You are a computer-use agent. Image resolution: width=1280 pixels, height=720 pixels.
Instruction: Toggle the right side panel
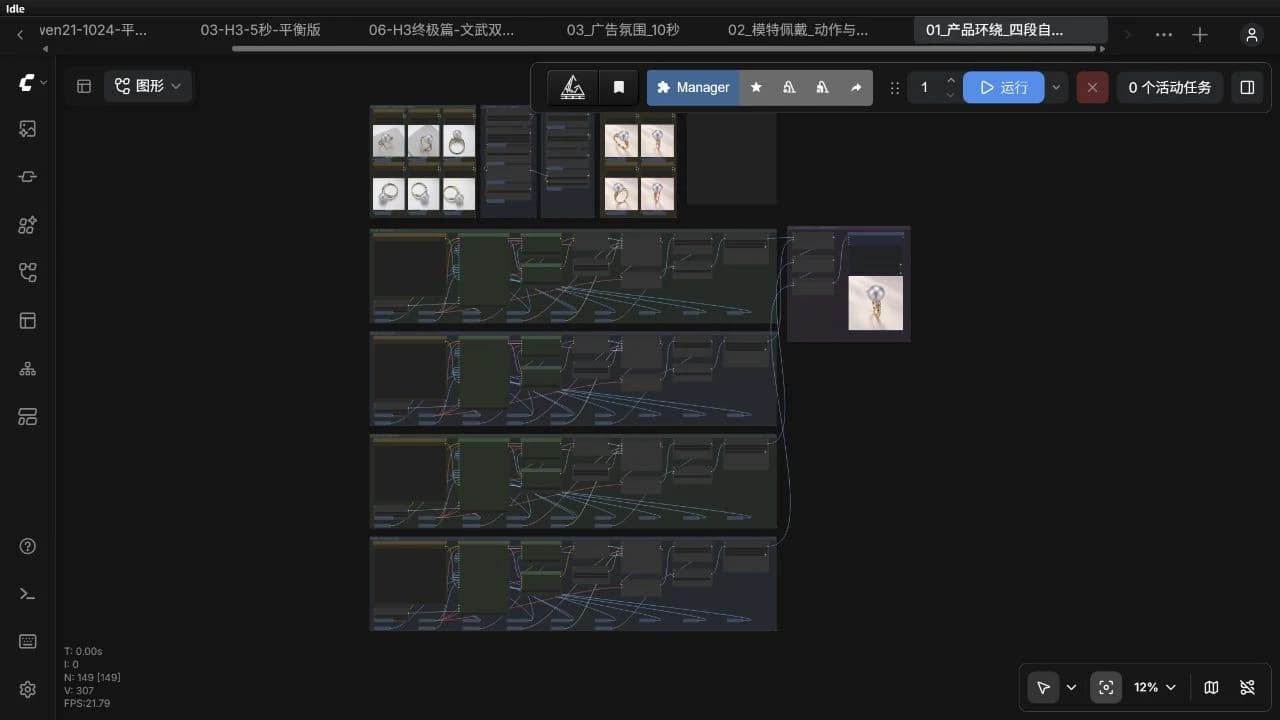(x=1247, y=87)
